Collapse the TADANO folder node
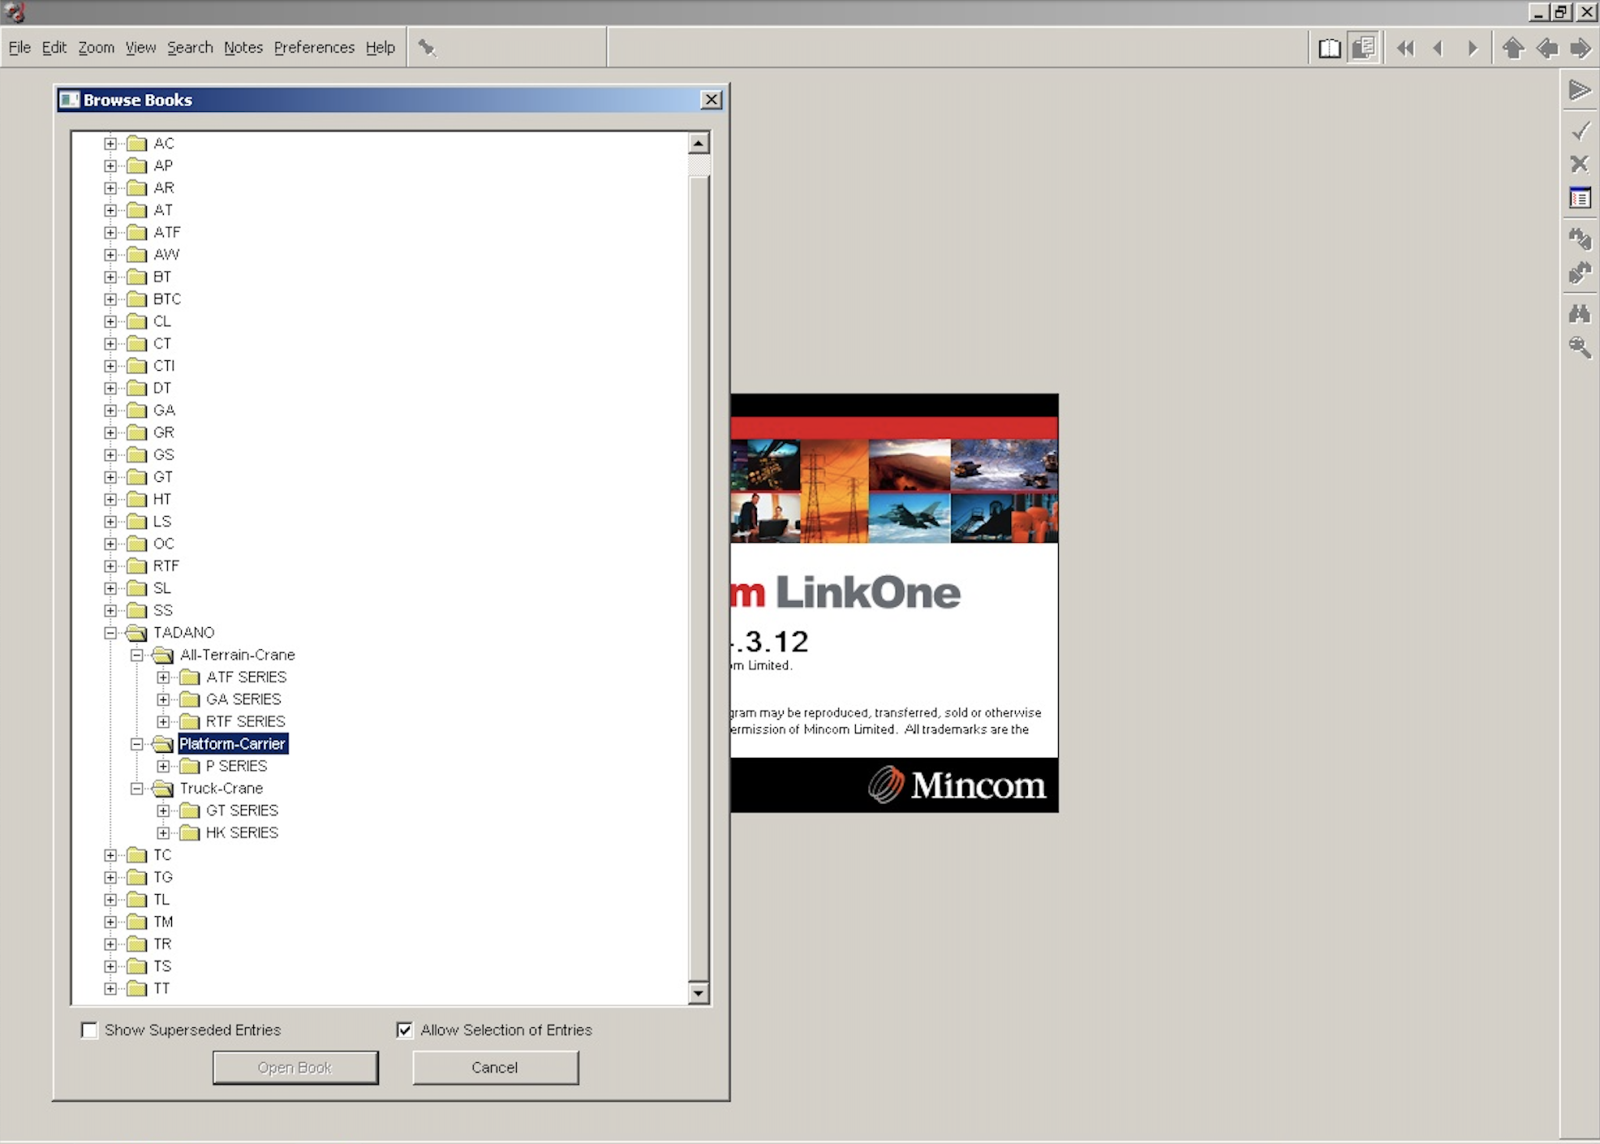Image resolution: width=1600 pixels, height=1144 pixels. (x=110, y=633)
